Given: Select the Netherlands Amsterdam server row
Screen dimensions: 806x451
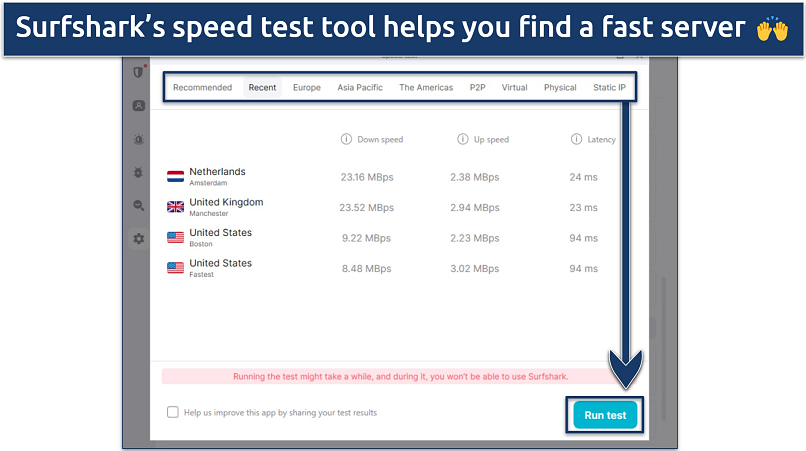Looking at the screenshot, I should [217, 177].
